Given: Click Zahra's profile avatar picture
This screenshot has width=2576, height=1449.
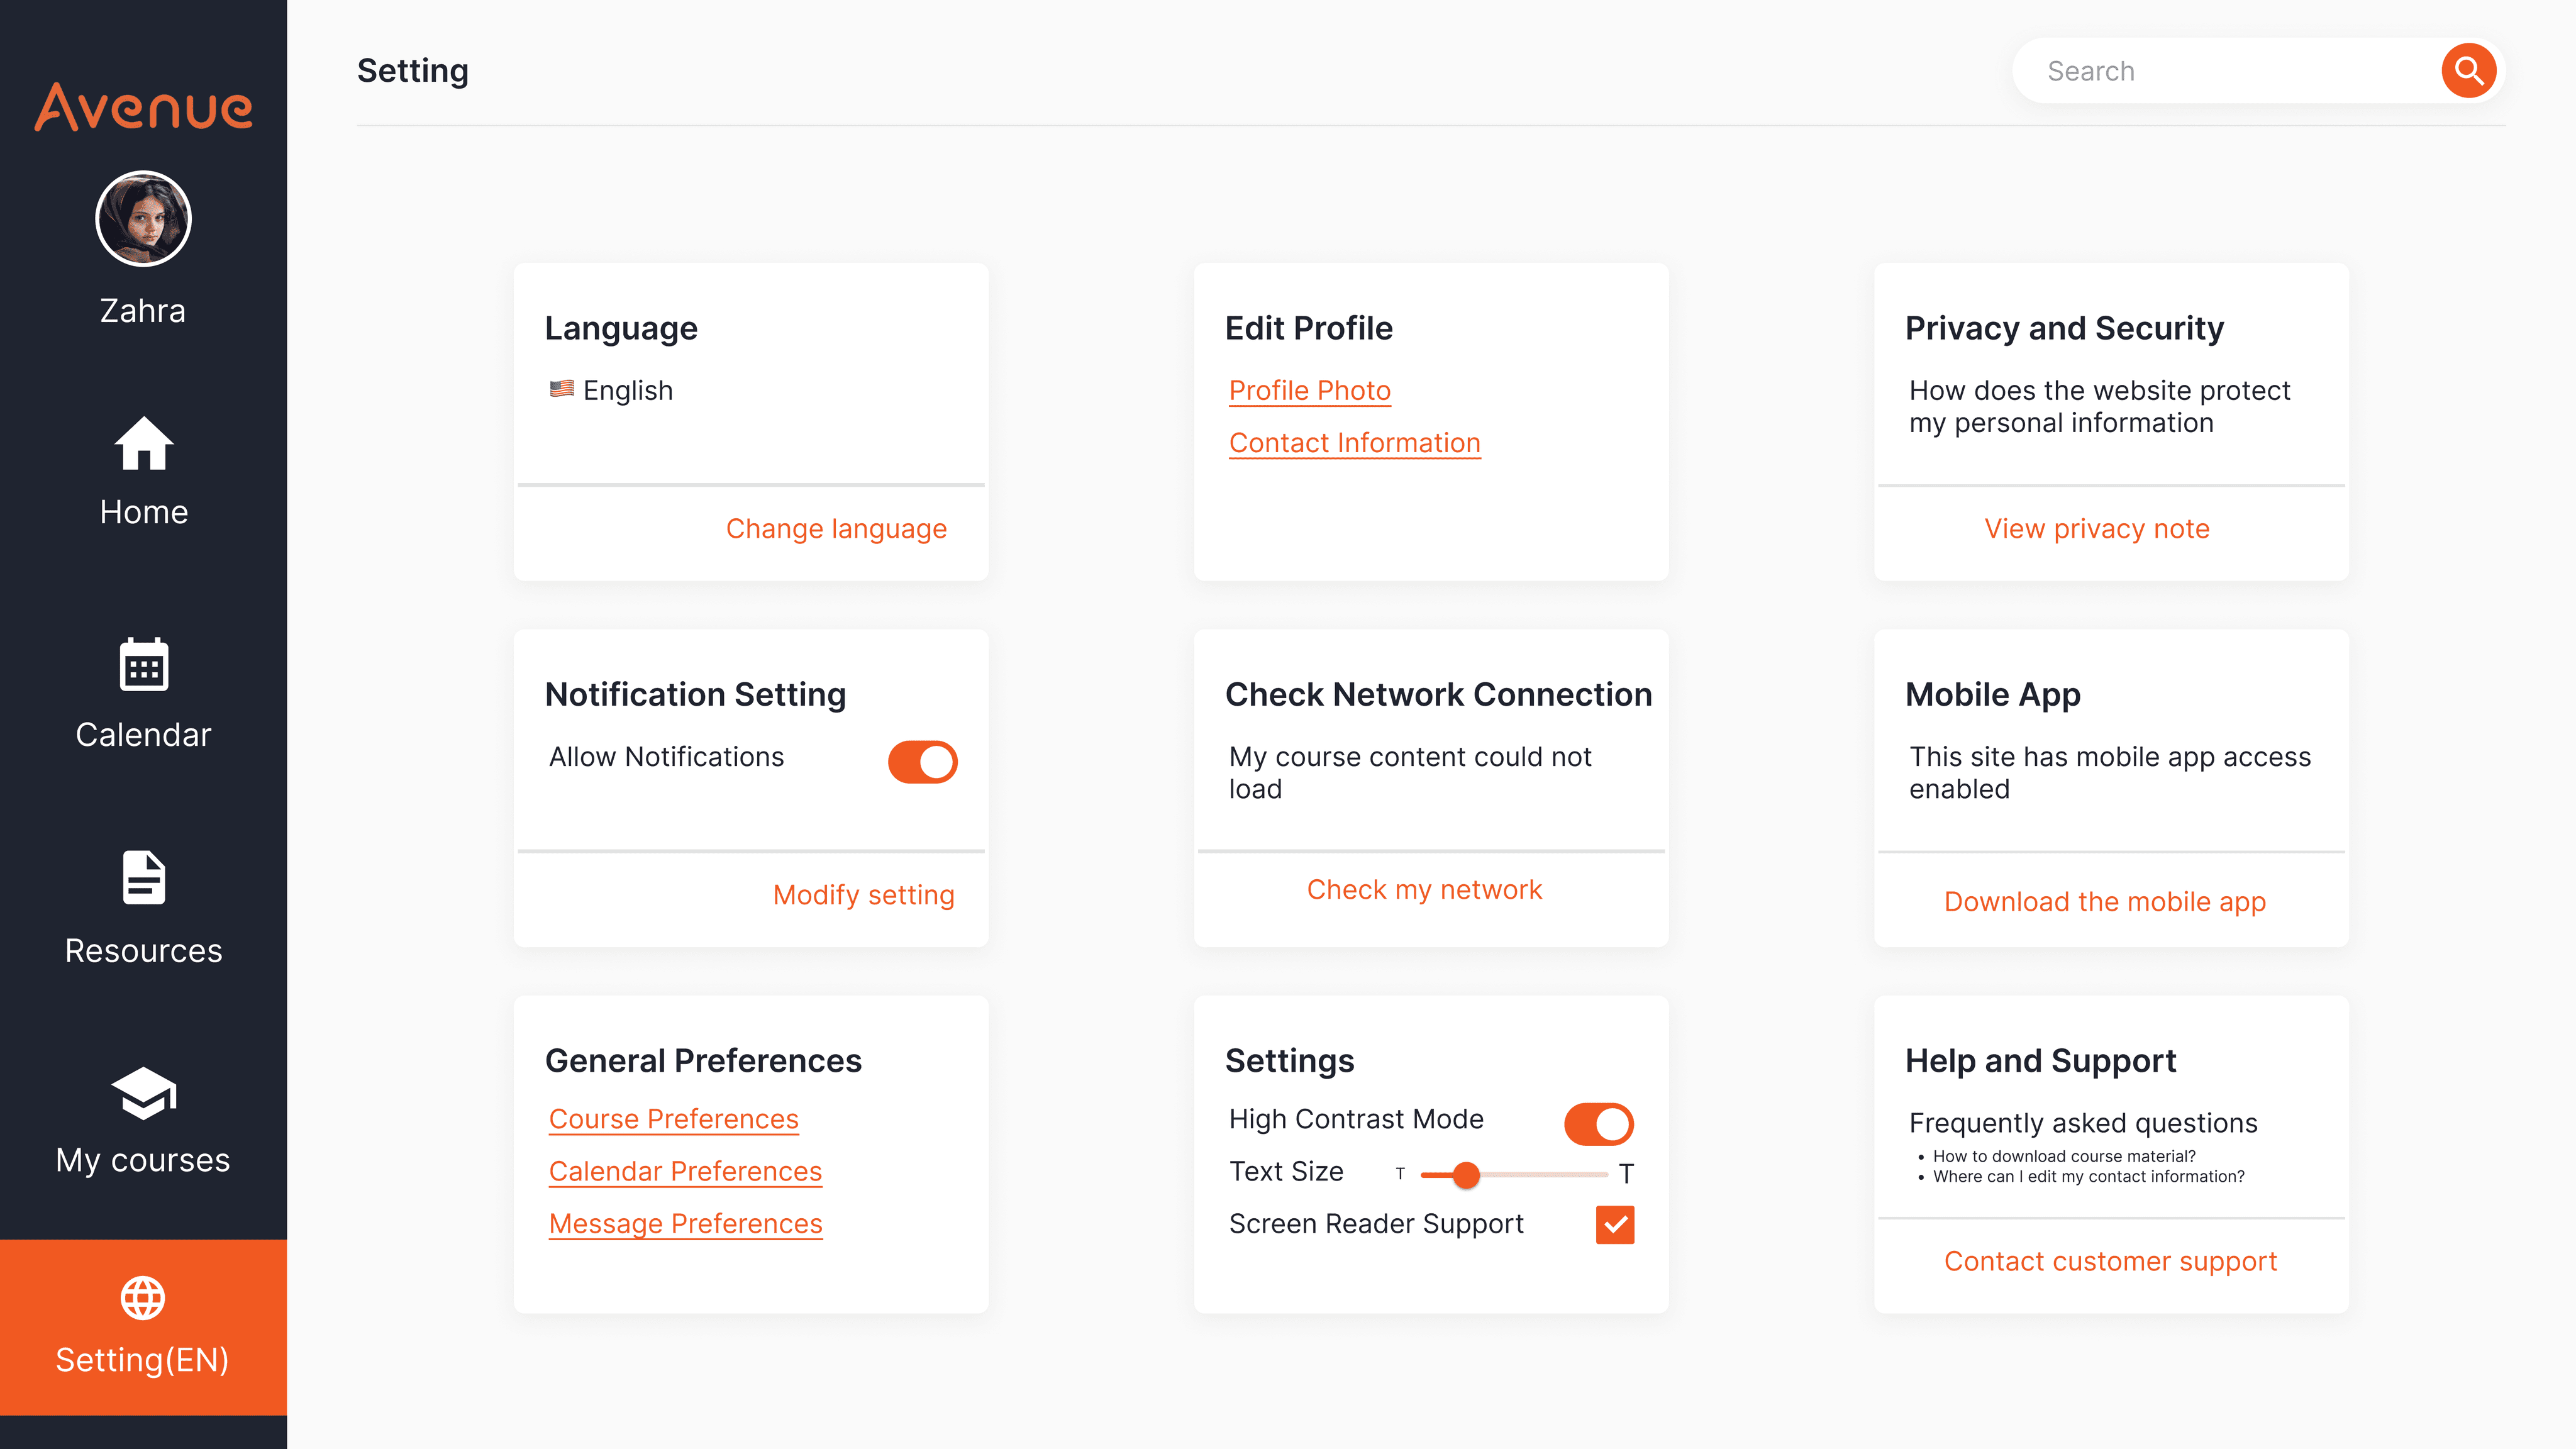Looking at the screenshot, I should (x=143, y=219).
